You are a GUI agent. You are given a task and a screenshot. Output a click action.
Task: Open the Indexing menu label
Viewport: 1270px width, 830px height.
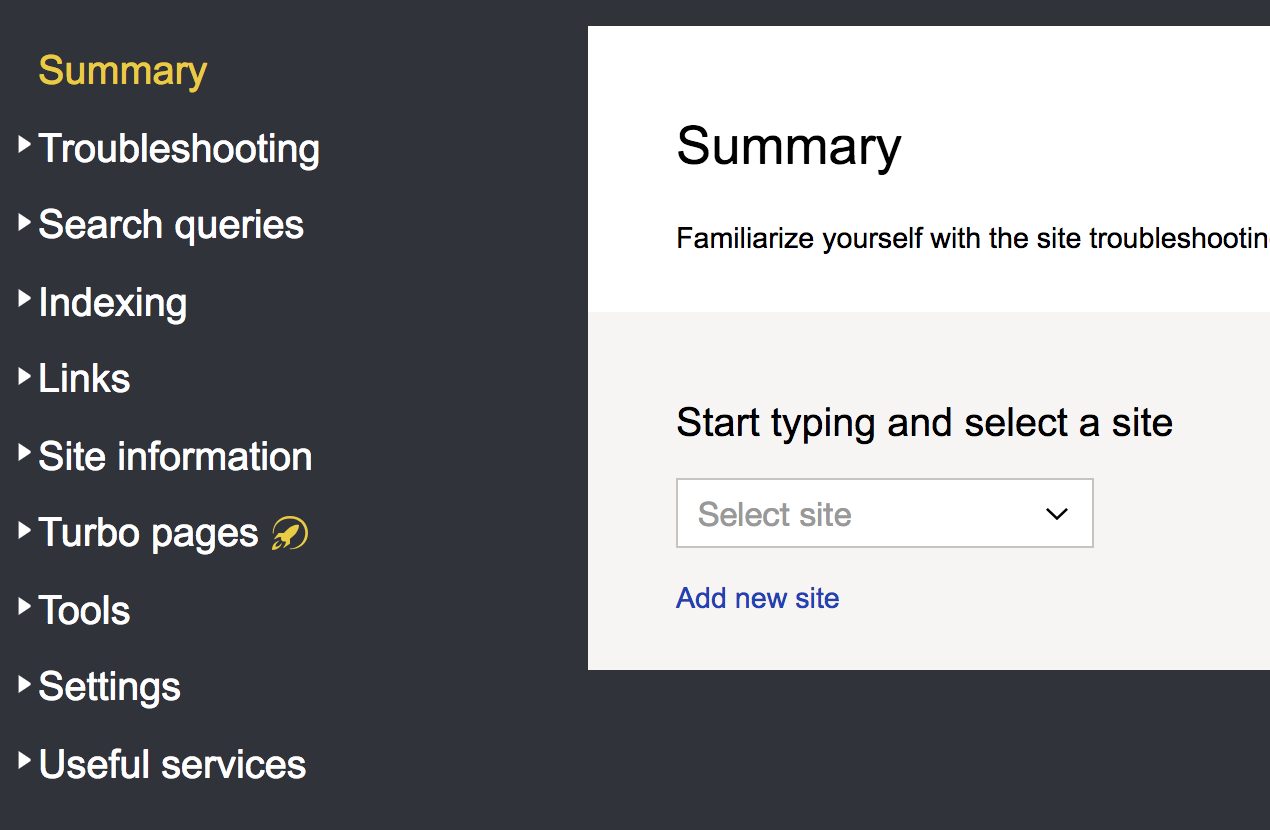(113, 303)
